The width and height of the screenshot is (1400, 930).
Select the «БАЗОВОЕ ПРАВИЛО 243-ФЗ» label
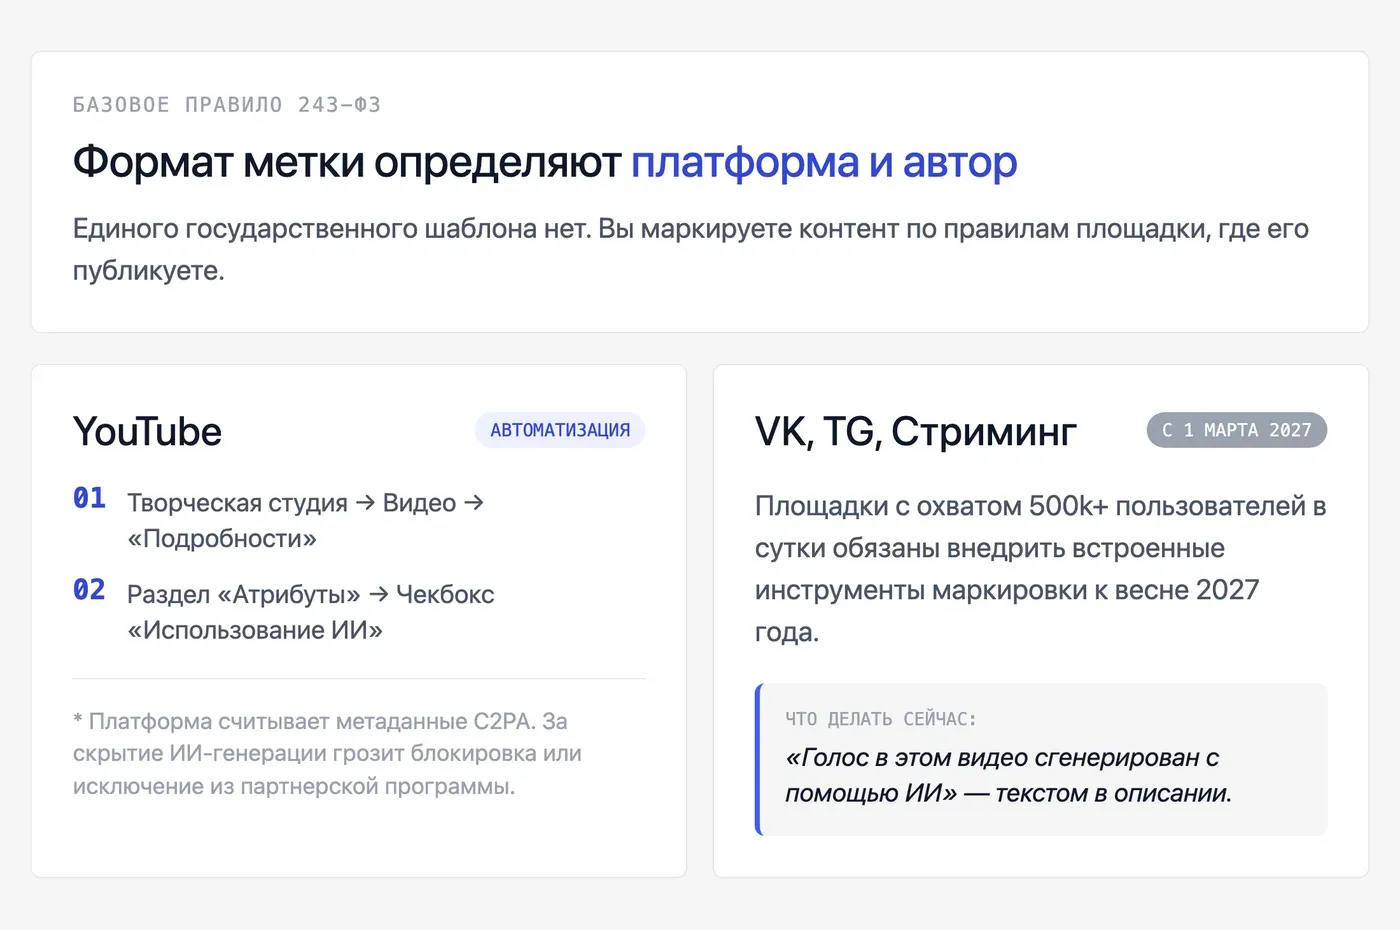point(227,105)
